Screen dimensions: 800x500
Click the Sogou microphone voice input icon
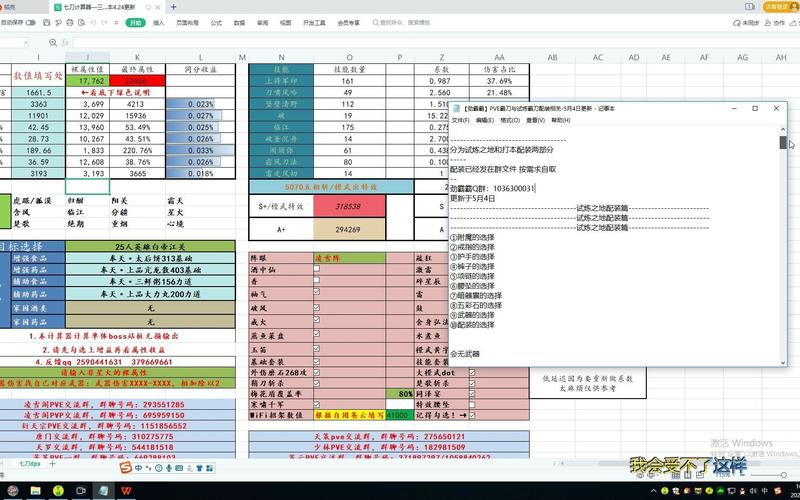coord(168,468)
